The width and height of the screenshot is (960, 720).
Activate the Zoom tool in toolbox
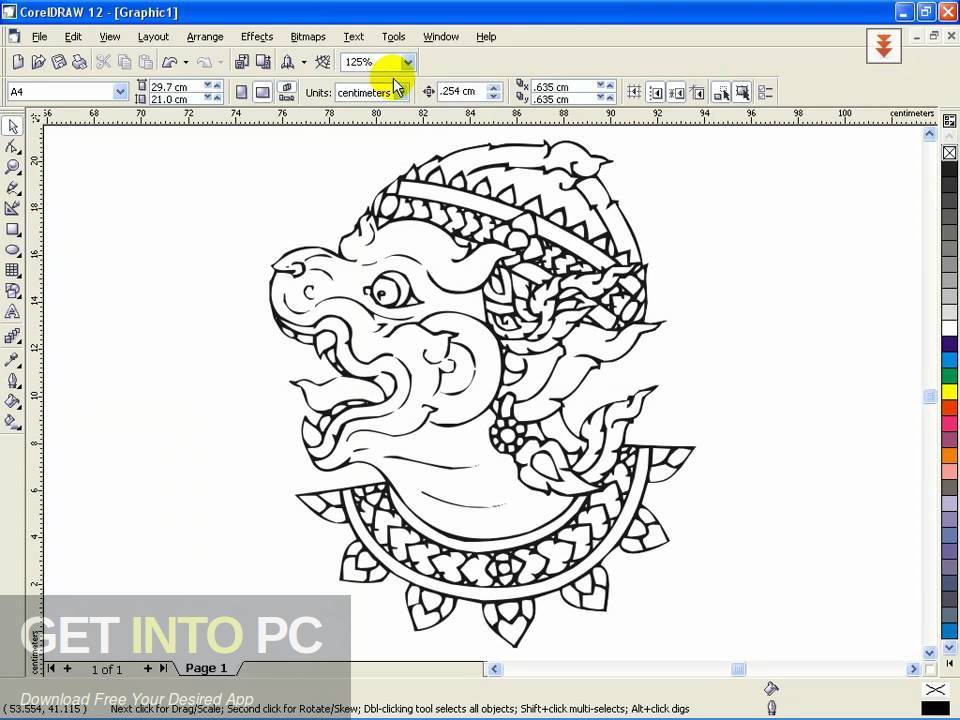tap(12, 167)
